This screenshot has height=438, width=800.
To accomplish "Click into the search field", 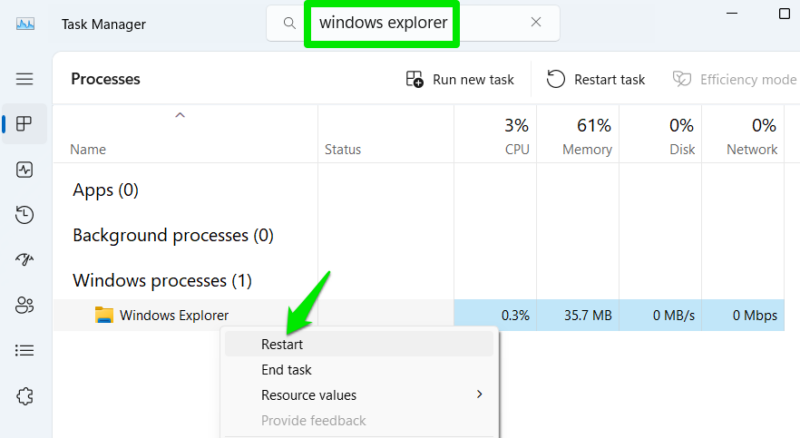I will pos(413,23).
